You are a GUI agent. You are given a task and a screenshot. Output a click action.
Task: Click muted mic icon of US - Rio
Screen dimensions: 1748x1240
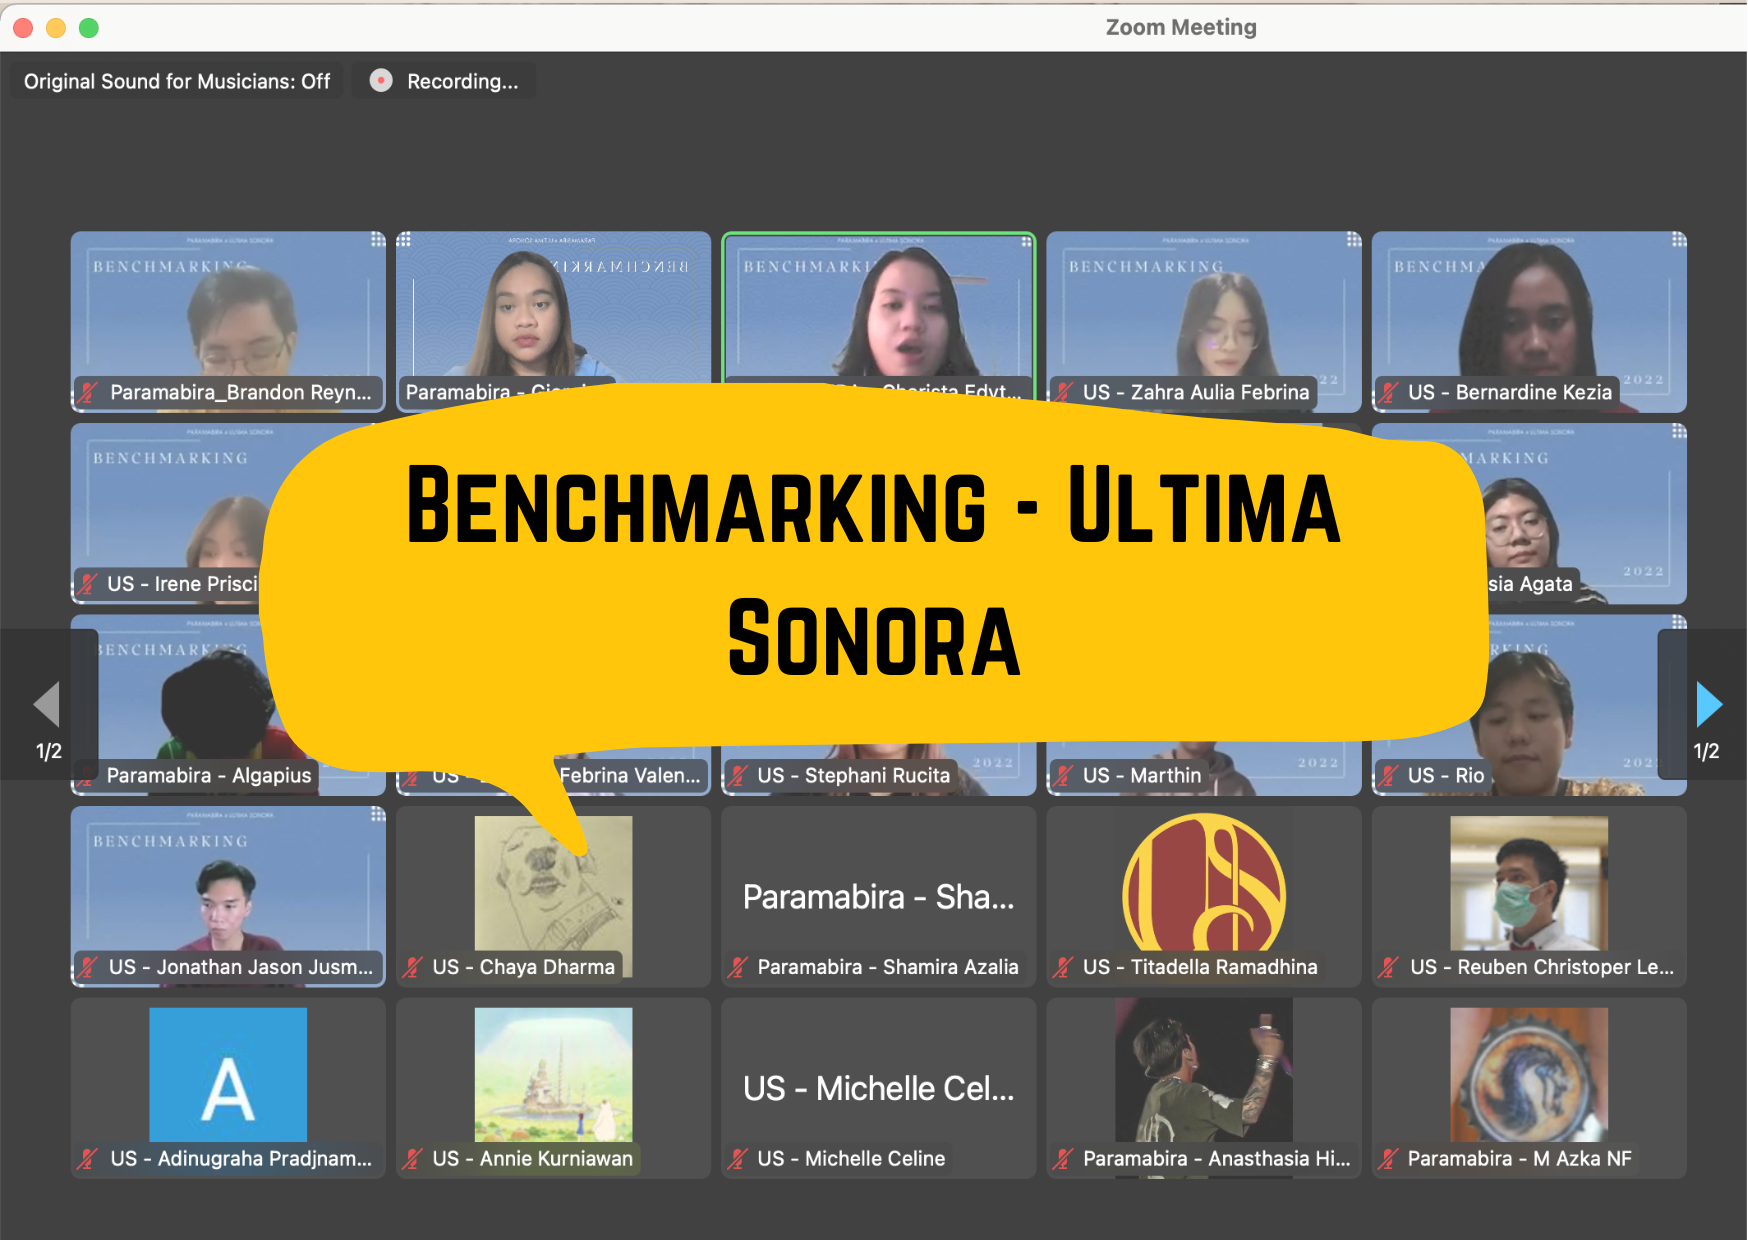click(x=1389, y=776)
